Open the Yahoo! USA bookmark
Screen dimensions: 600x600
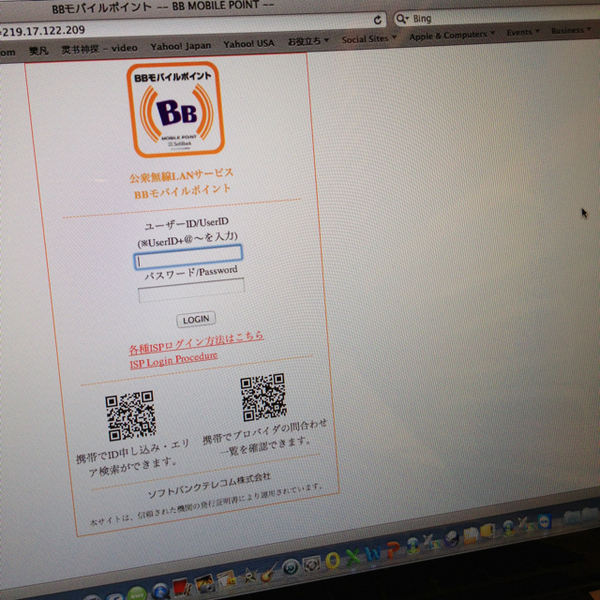(249, 44)
